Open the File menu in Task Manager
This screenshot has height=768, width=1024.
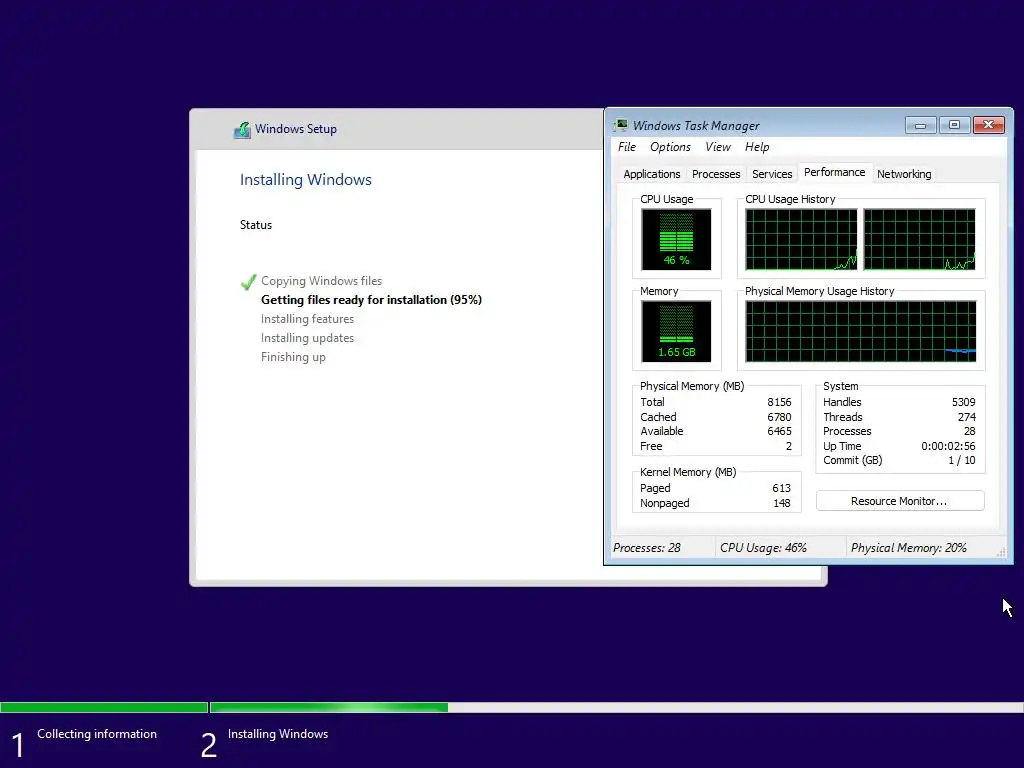627,147
